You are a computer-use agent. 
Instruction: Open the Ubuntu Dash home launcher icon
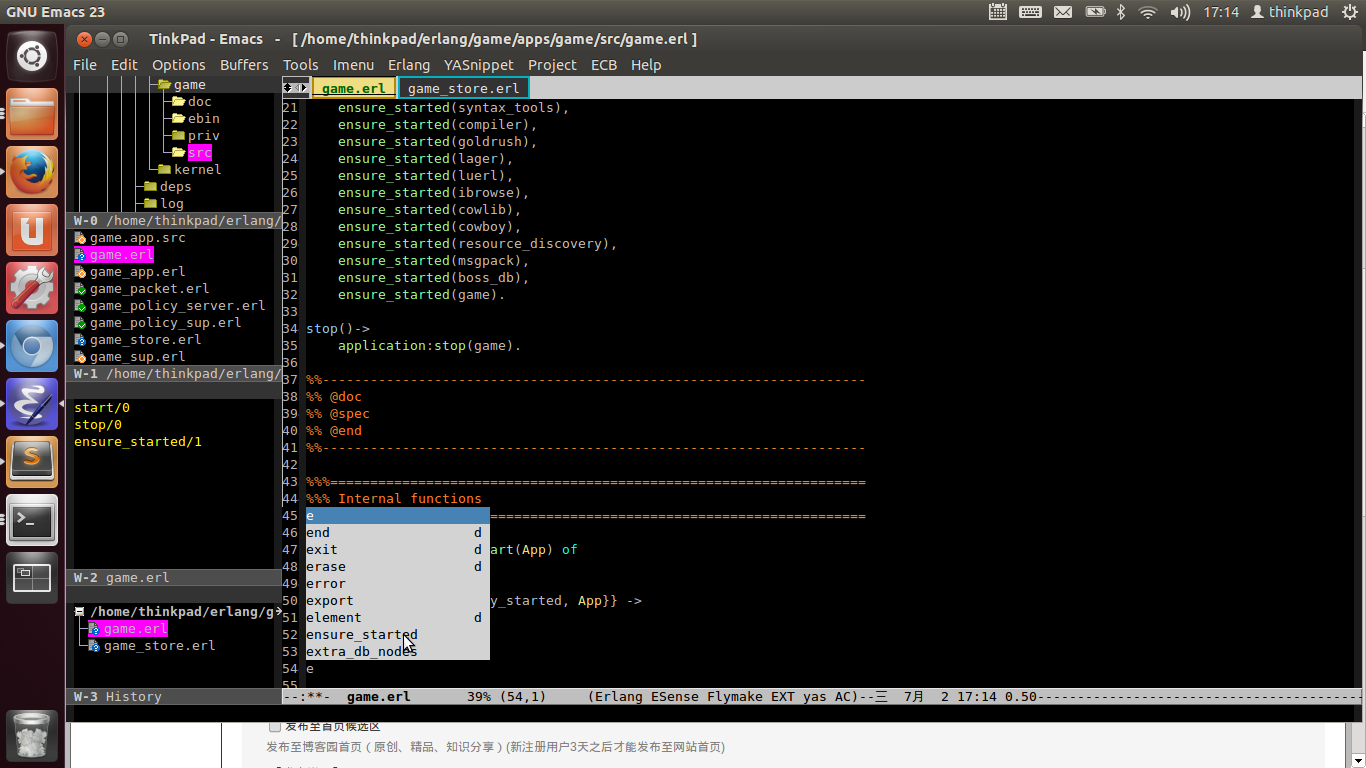(x=32, y=56)
